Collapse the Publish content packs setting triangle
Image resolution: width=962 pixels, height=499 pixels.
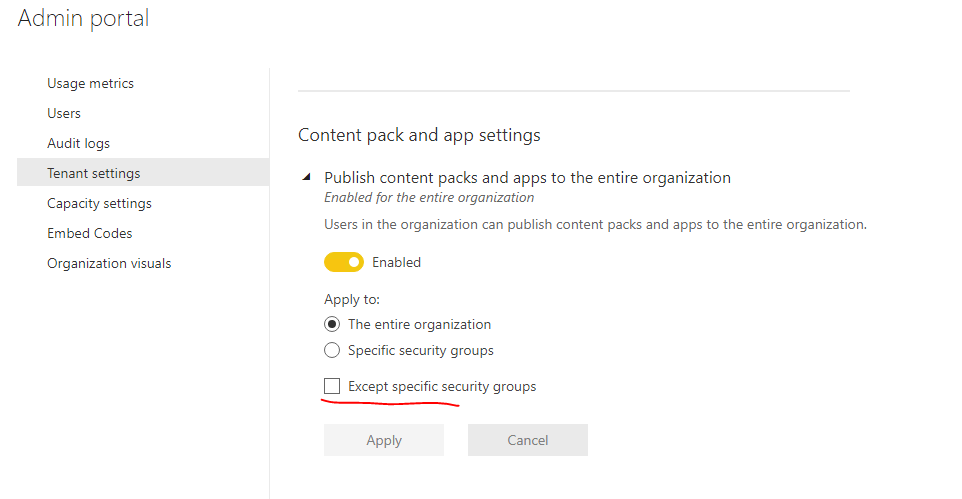coord(307,177)
